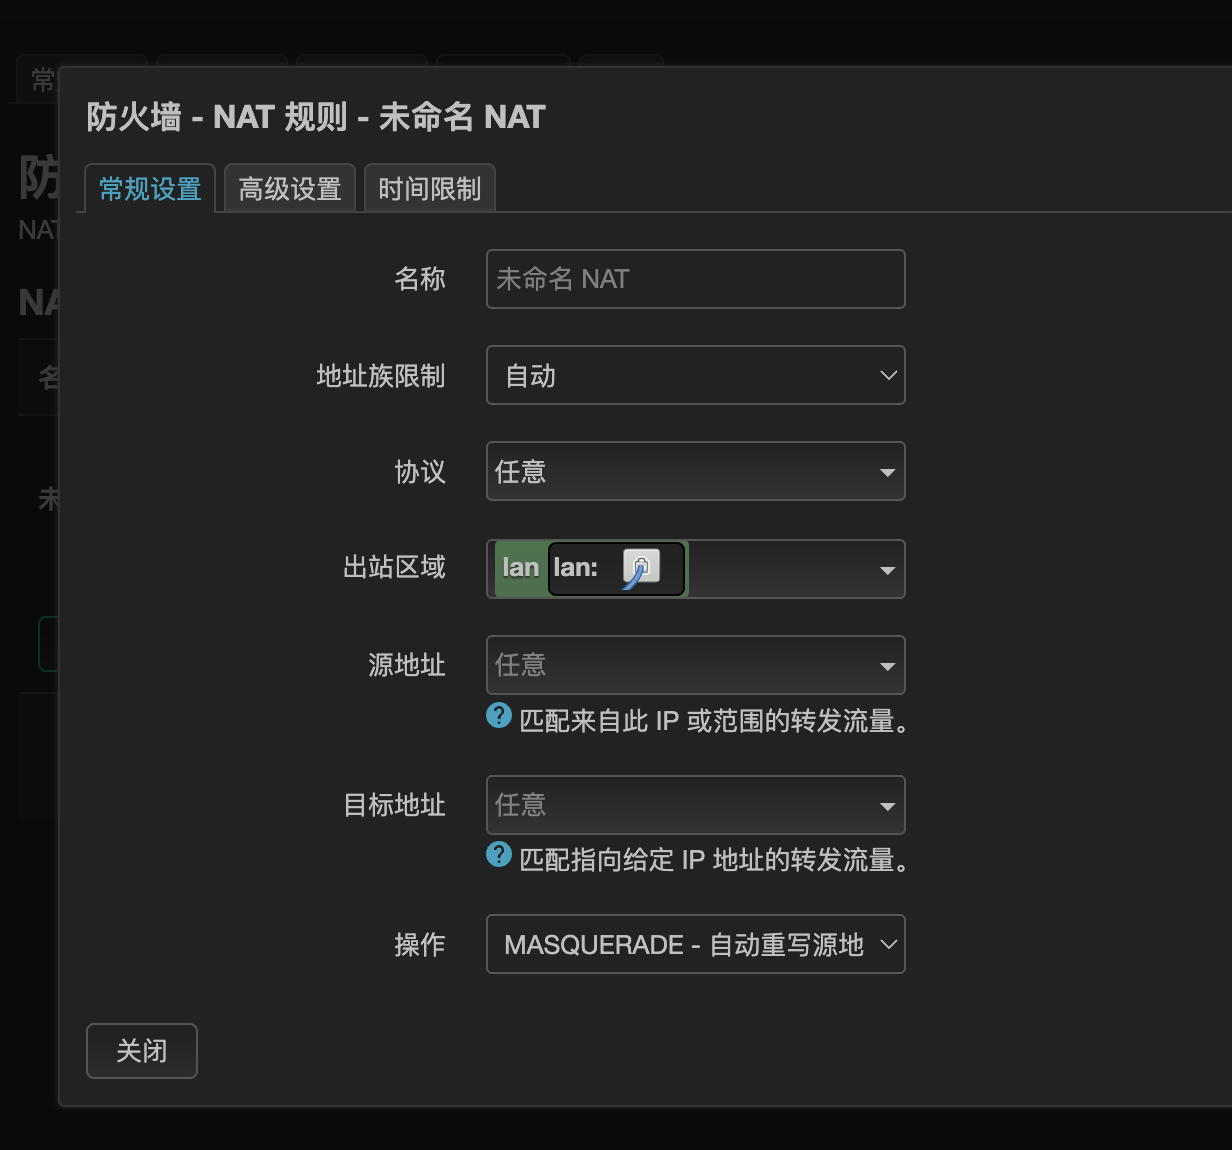Screen dimensions: 1232x1150
Task: Open the 操作 MASQUERADE dropdown
Action: click(x=695, y=944)
